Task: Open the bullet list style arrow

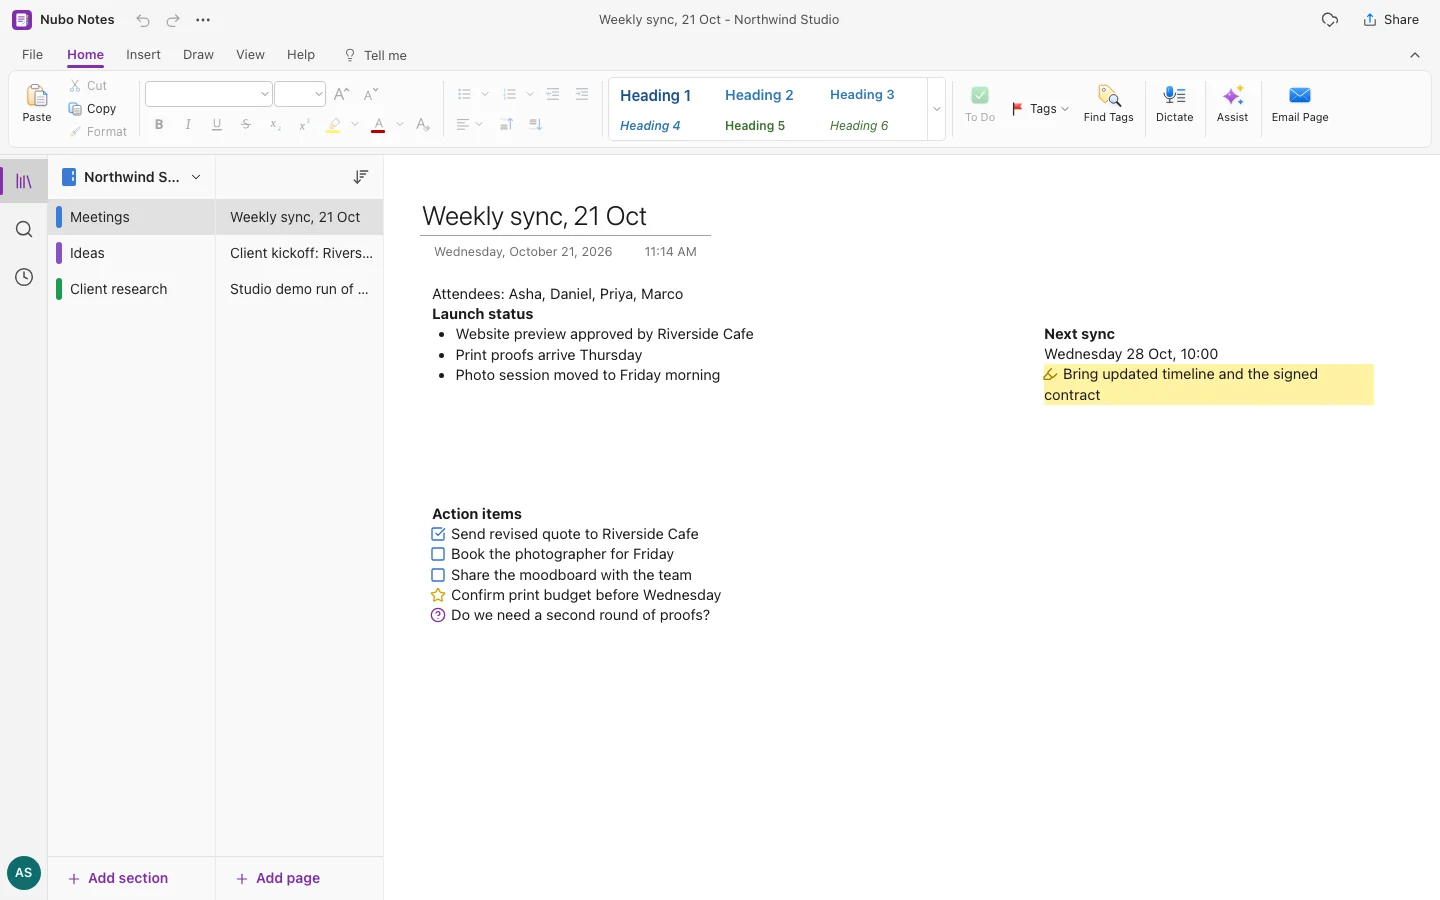Action: tap(485, 94)
